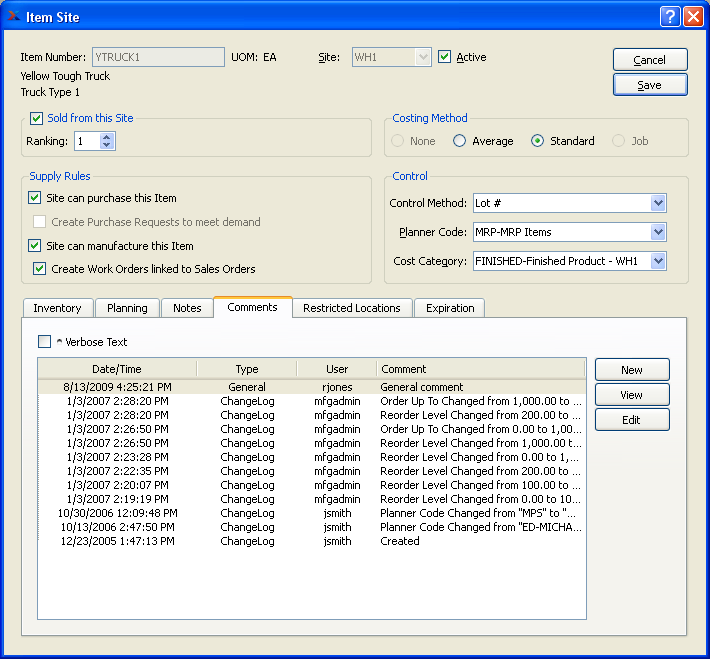The image size is (710, 659).
Task: Toggle the Active checkbox
Action: [x=445, y=57]
